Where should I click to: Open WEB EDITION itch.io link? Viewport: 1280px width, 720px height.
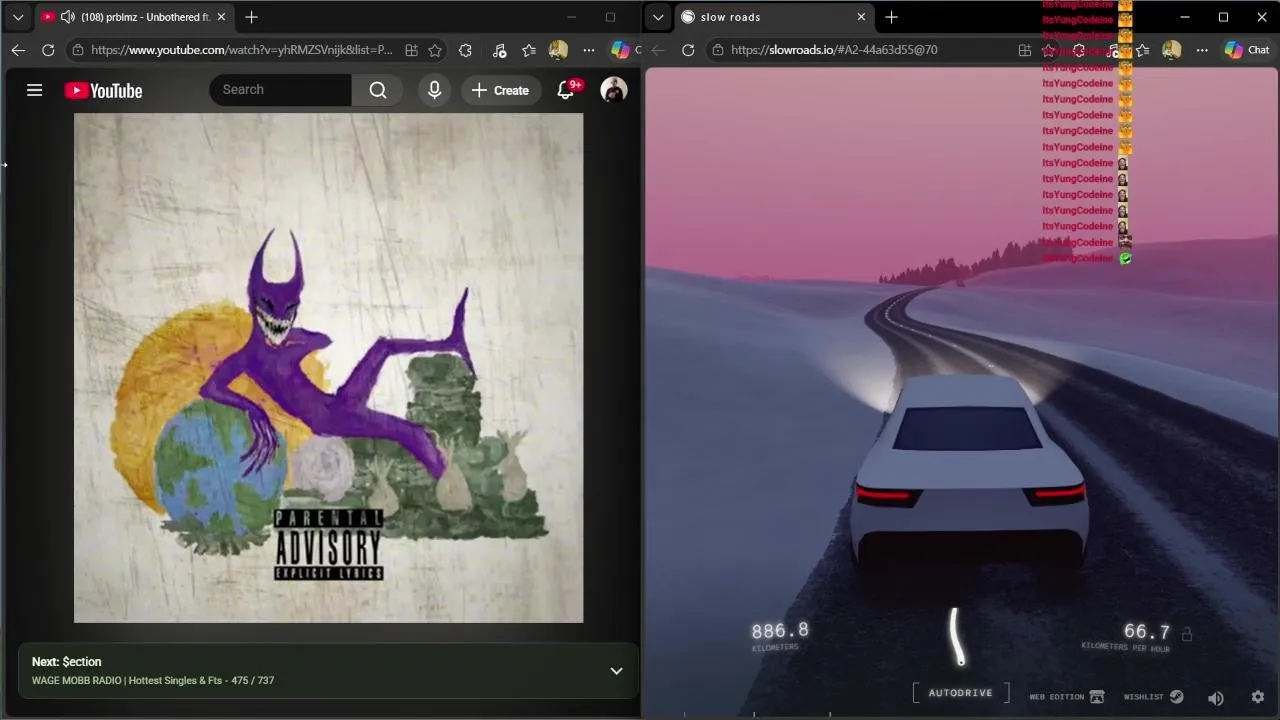[x=1066, y=697]
